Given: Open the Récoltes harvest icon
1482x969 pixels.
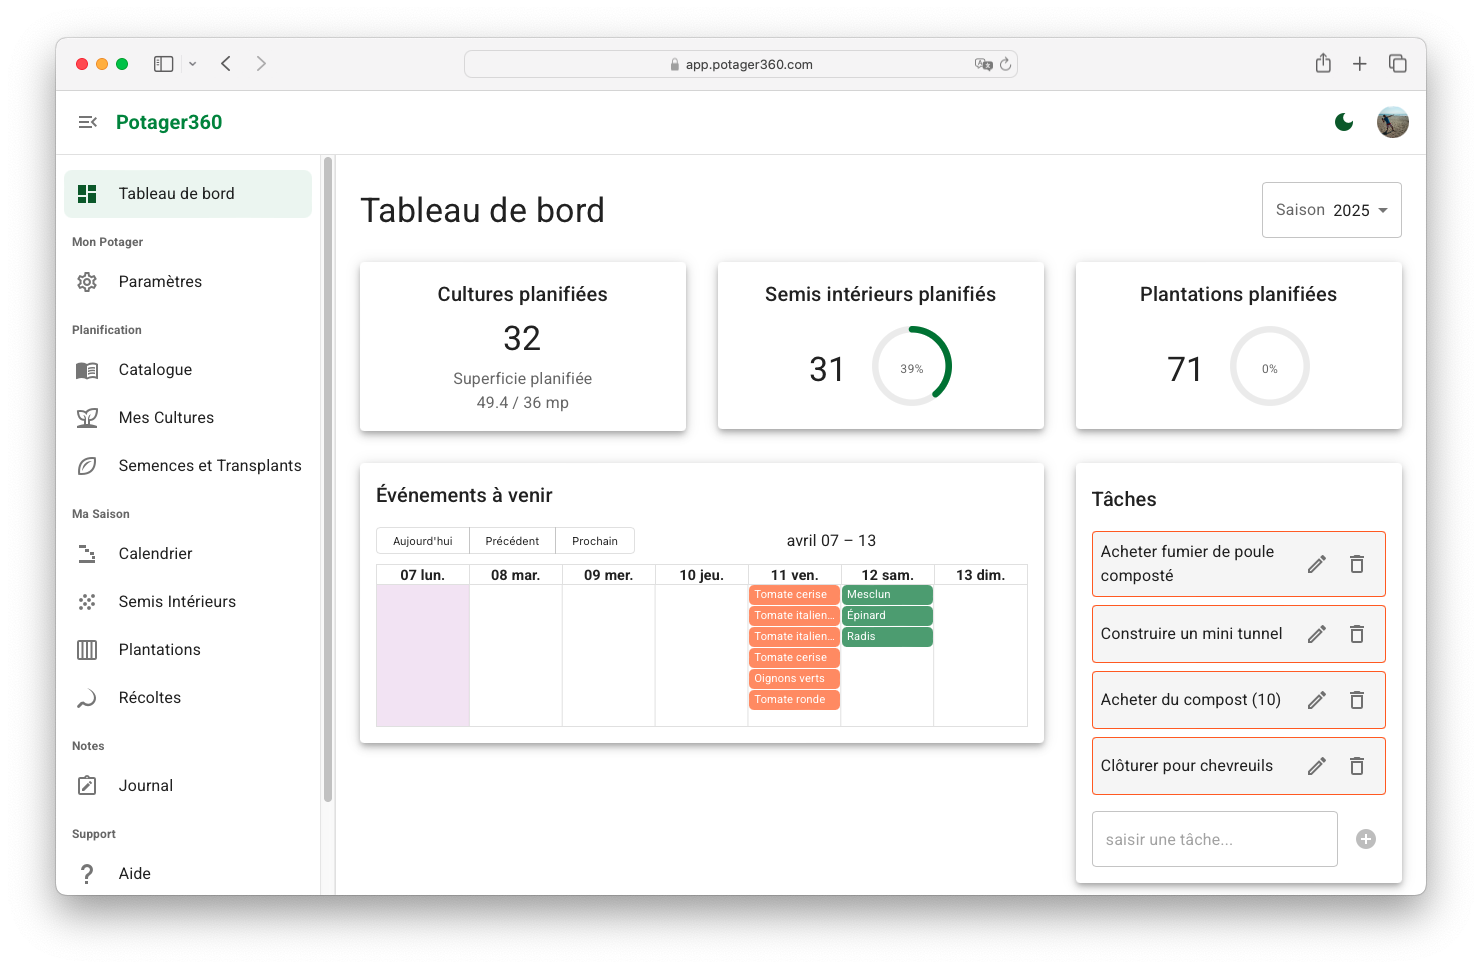Looking at the screenshot, I should click(87, 697).
